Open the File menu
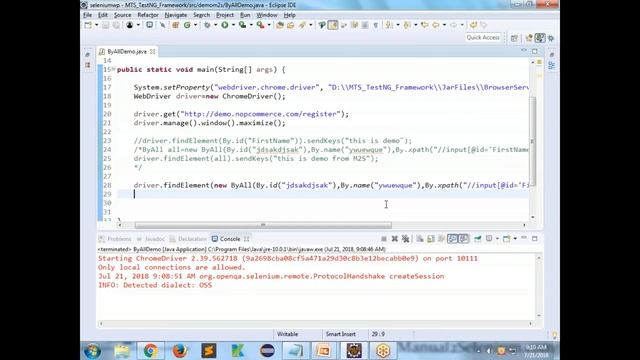Image resolution: width=640 pixels, height=360 pixels. [87, 15]
